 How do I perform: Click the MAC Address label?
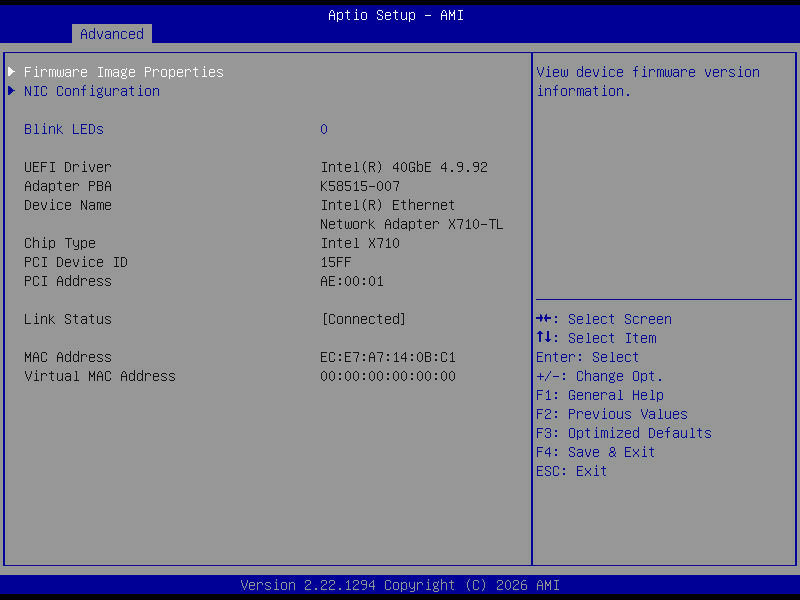(x=67, y=357)
